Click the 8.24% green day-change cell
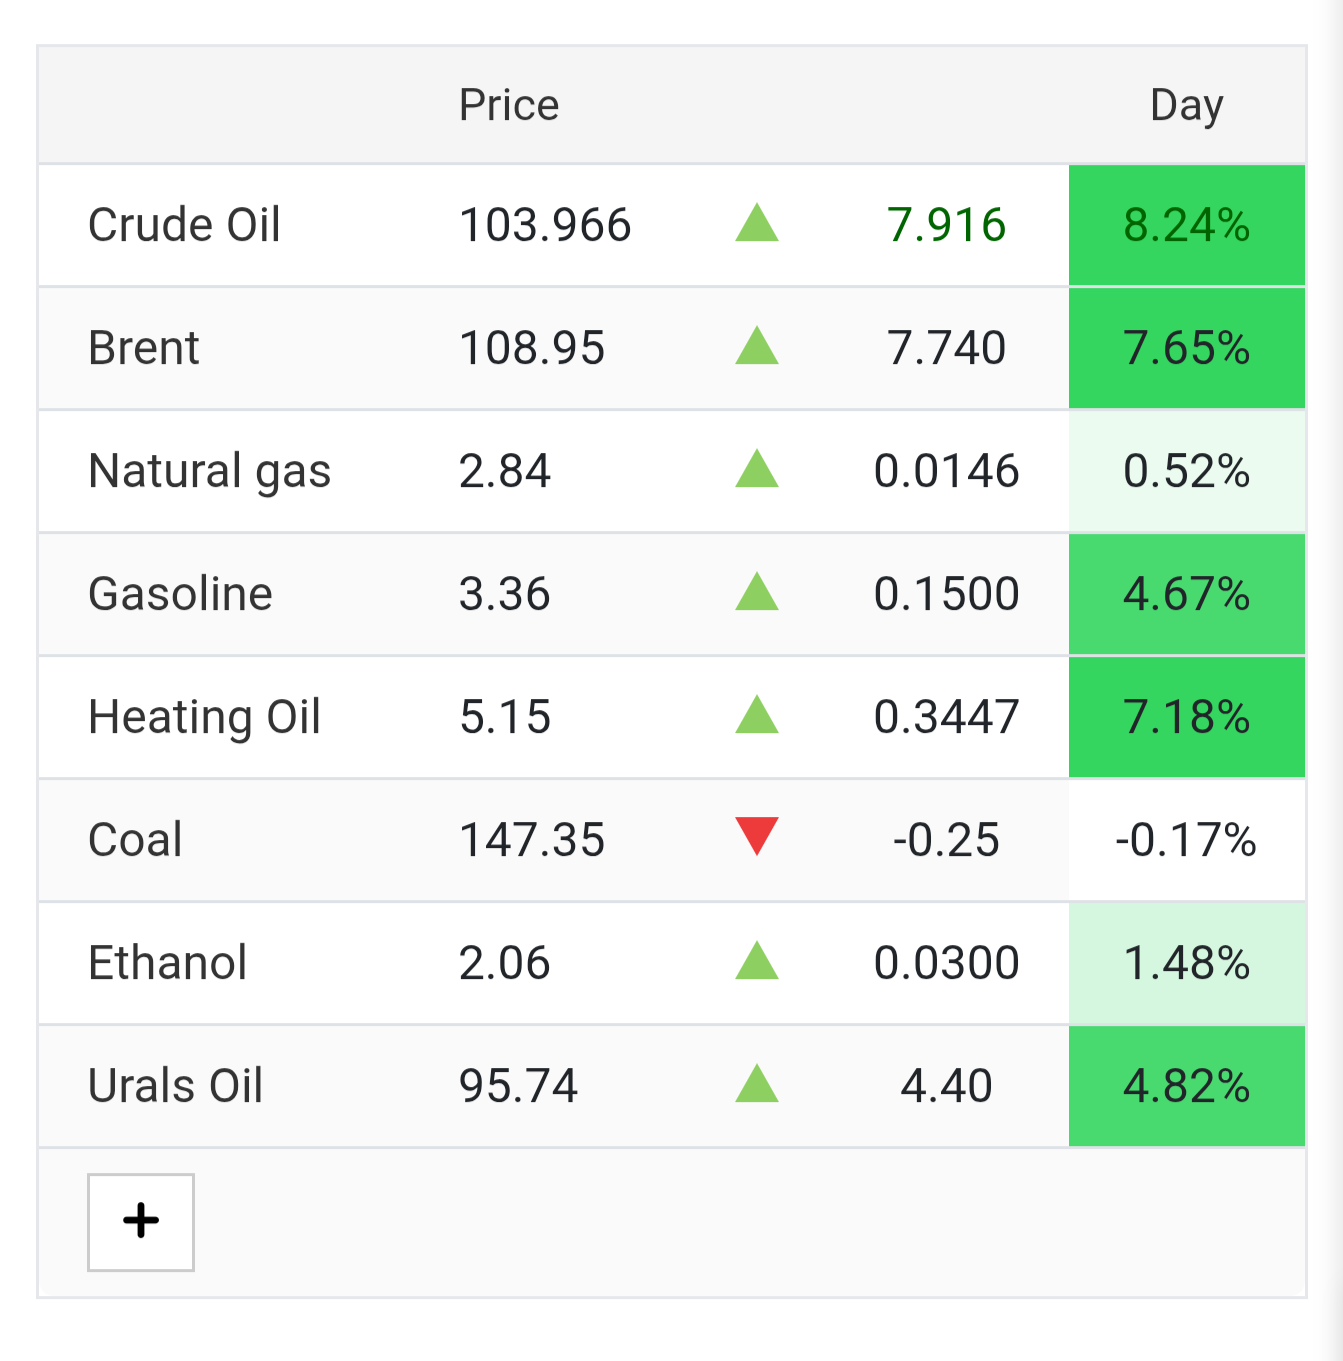This screenshot has height=1361, width=1343. coord(1187,225)
